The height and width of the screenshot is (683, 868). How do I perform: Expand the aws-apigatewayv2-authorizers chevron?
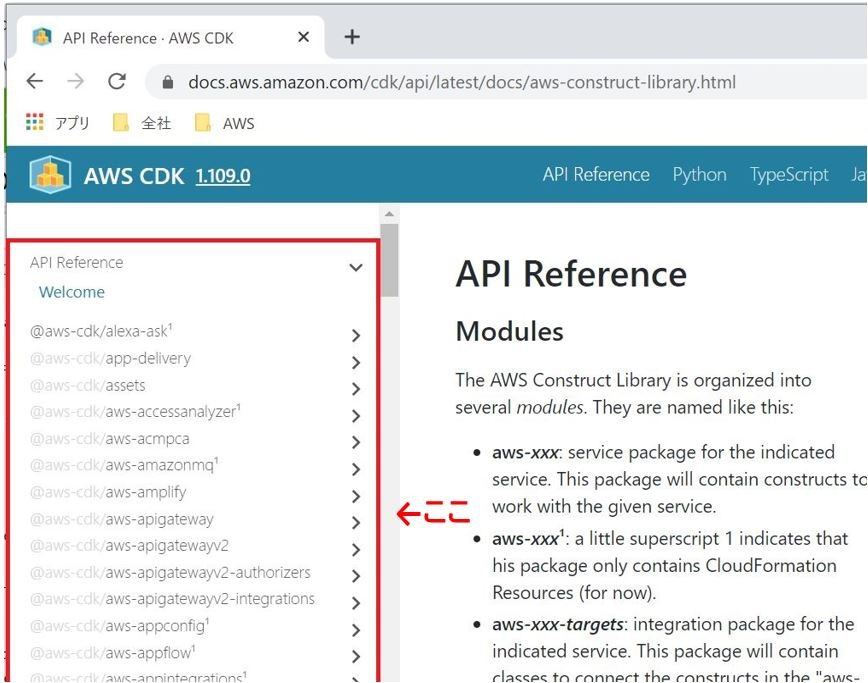356,576
